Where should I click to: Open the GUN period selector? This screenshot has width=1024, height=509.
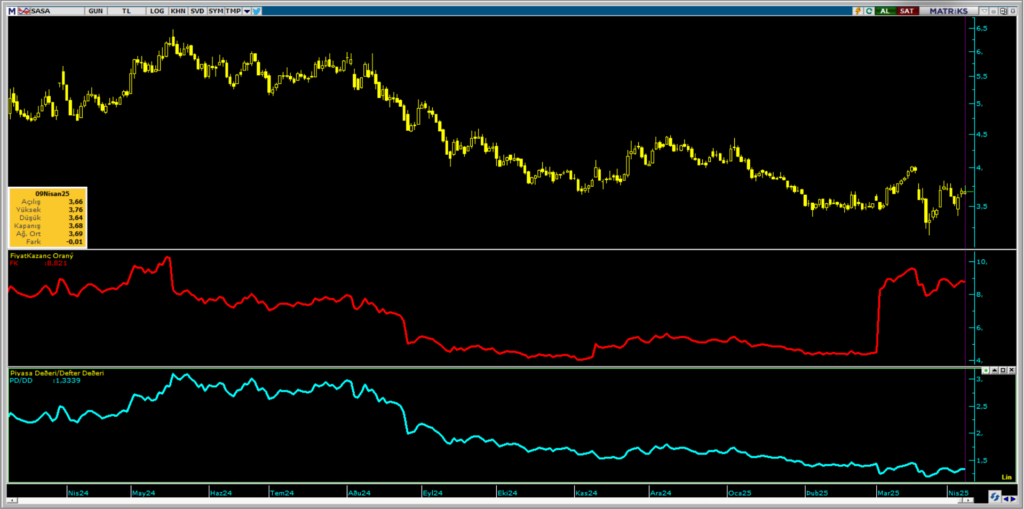(x=95, y=10)
